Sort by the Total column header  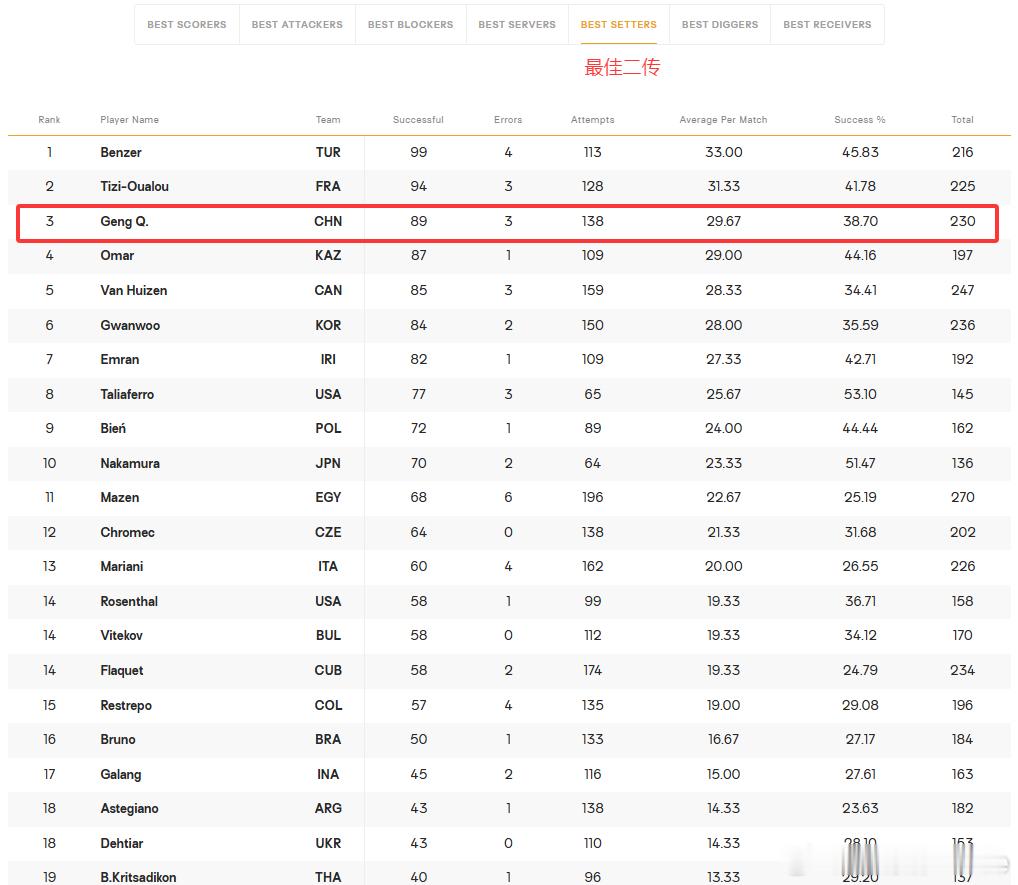tap(962, 119)
